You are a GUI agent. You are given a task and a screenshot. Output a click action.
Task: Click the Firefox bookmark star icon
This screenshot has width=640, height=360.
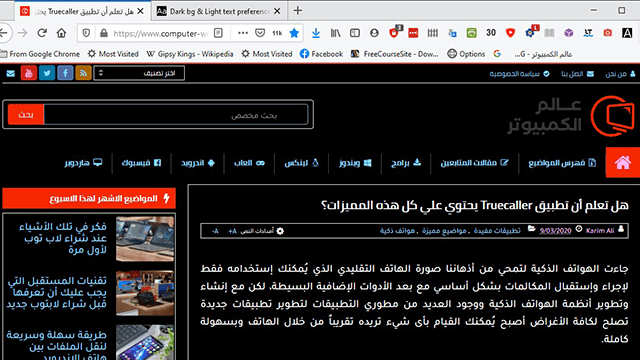click(294, 33)
